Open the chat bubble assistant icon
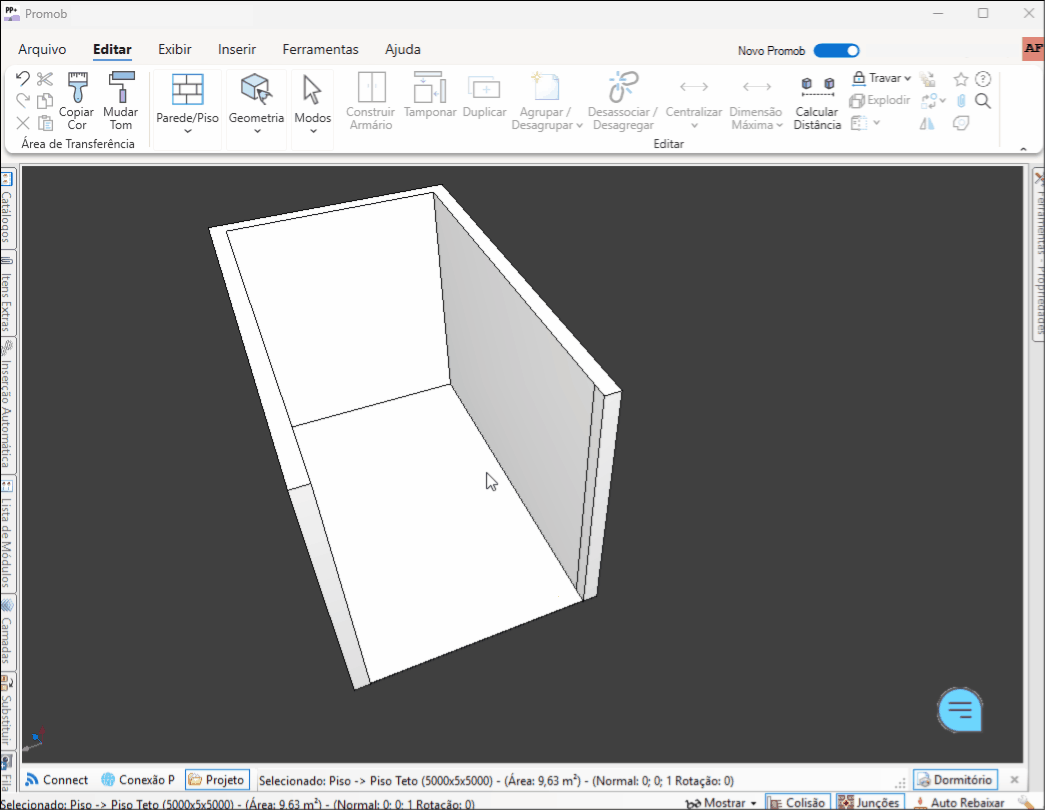This screenshot has height=810, width=1045. tap(960, 710)
